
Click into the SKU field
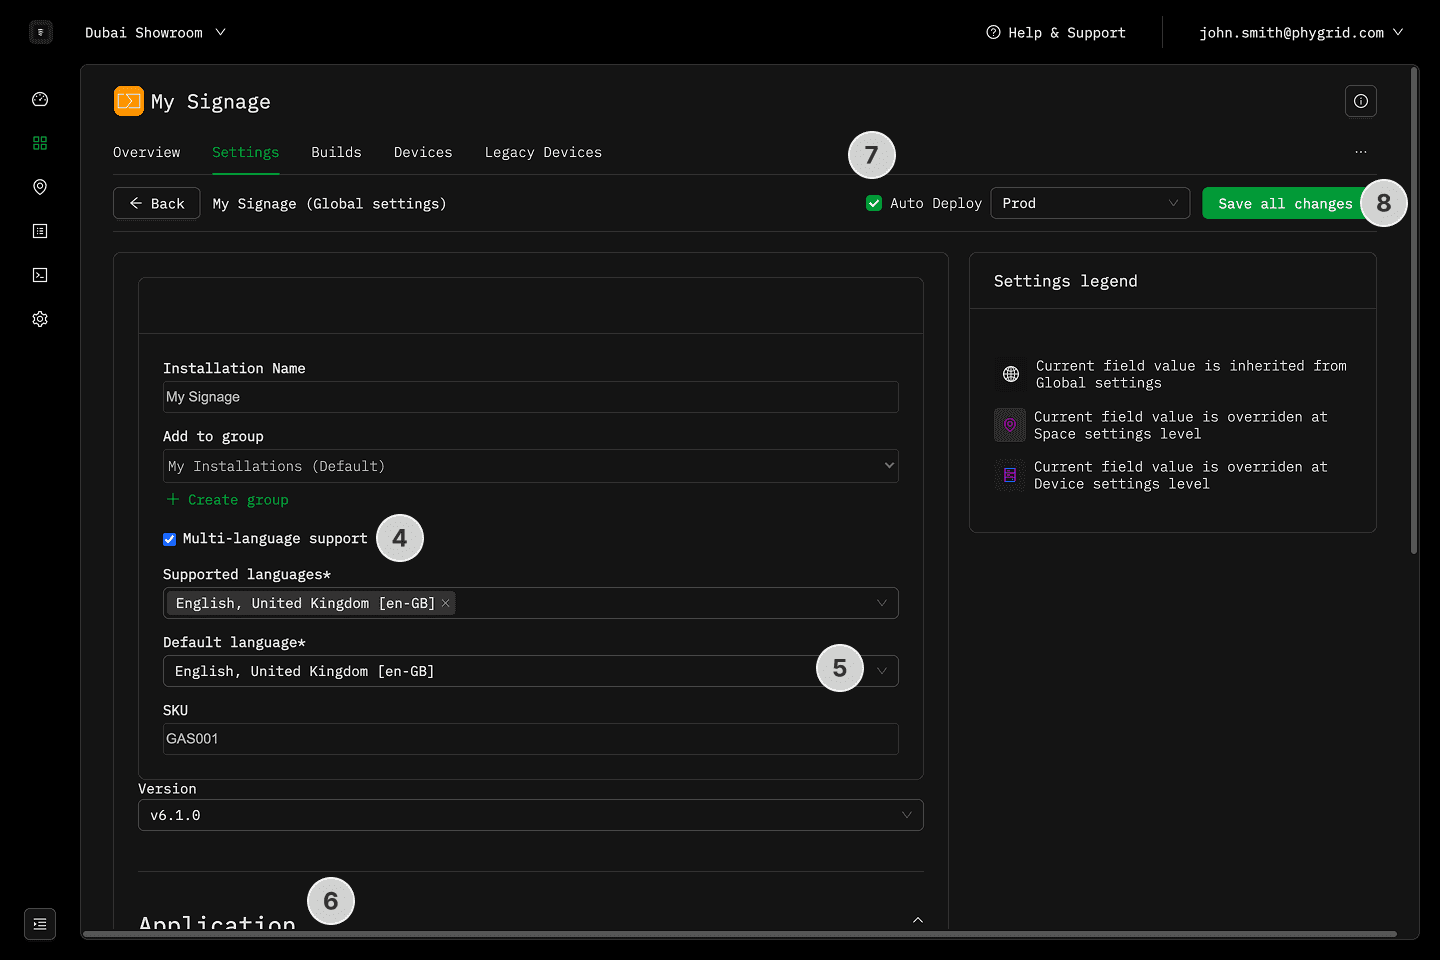tap(531, 739)
